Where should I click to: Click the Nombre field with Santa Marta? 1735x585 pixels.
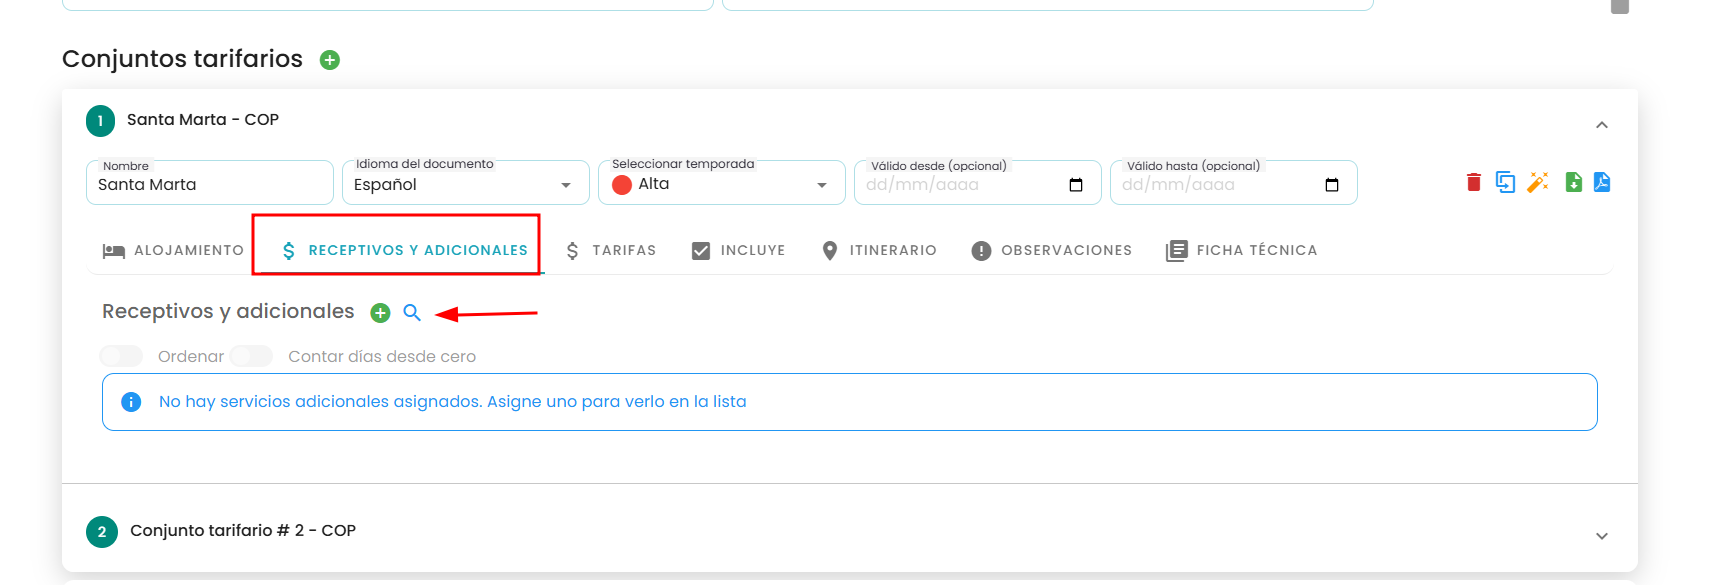click(210, 183)
